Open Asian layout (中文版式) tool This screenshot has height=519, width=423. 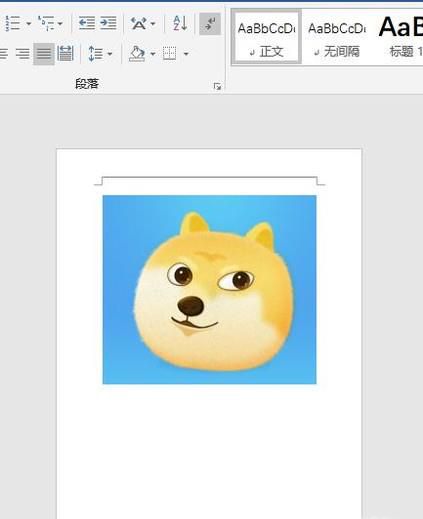pos(139,24)
